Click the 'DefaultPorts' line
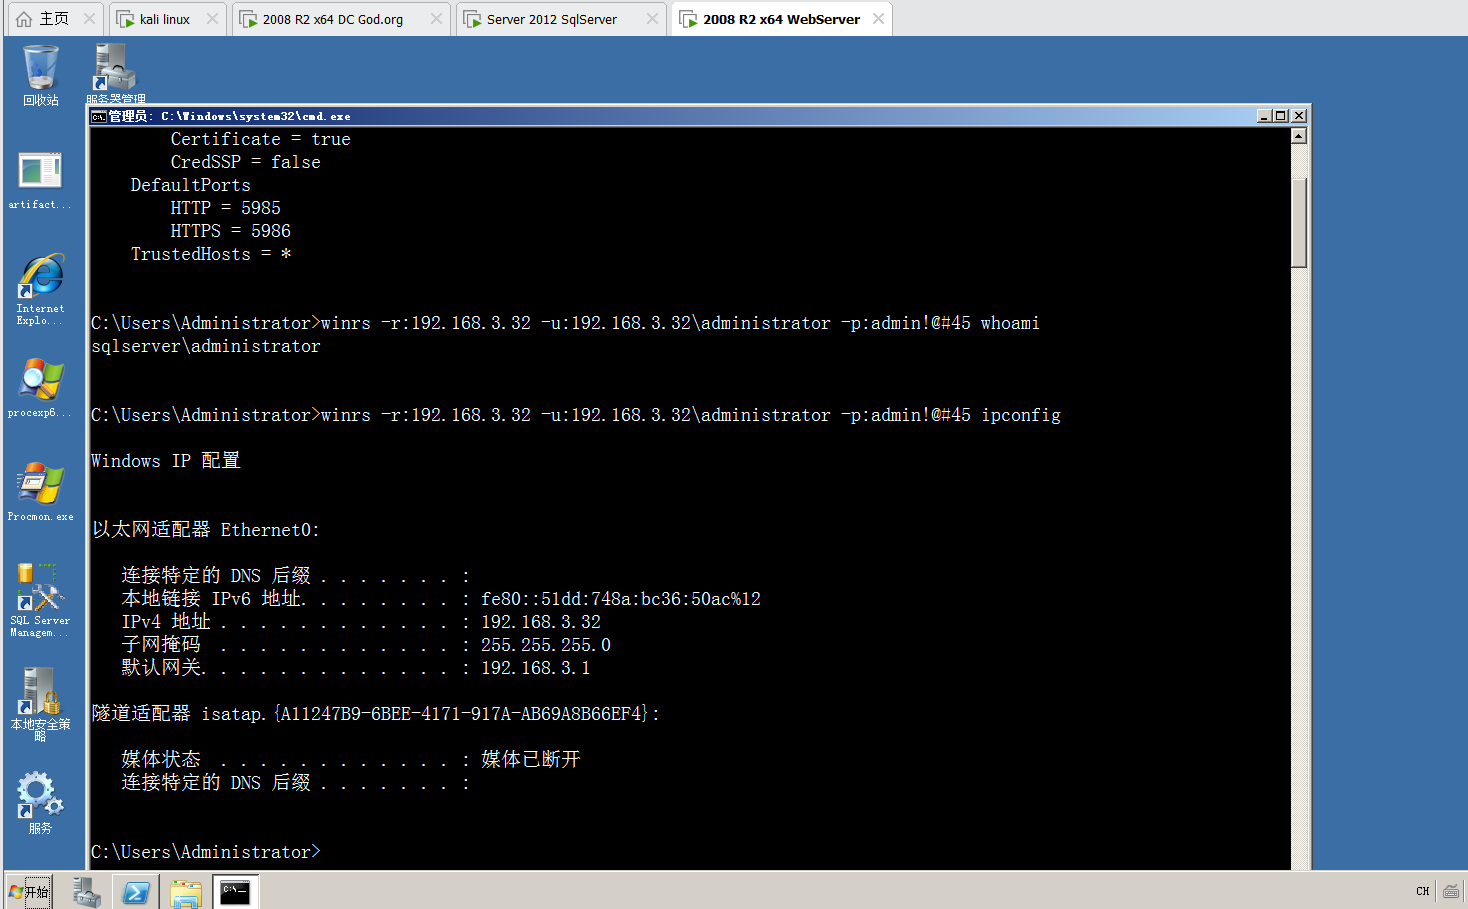 [x=190, y=186]
